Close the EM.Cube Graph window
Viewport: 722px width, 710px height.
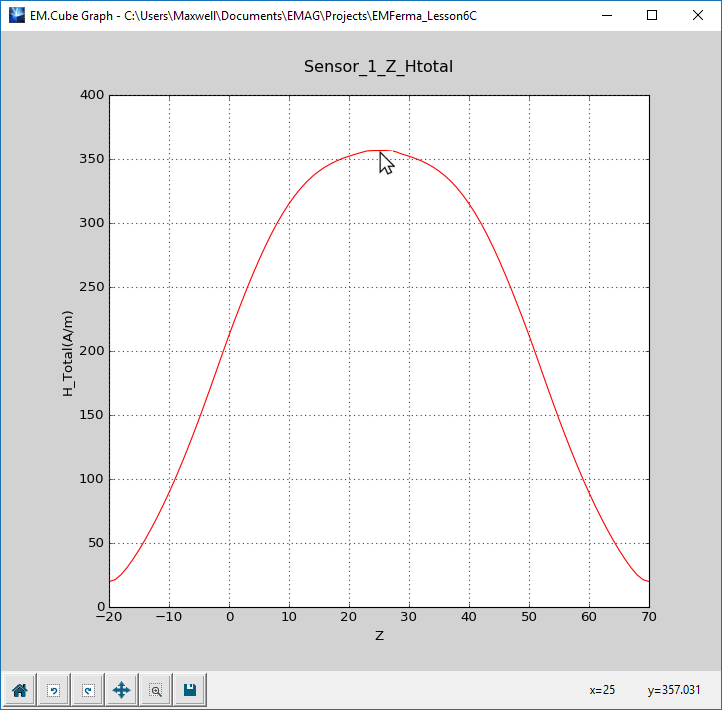point(698,15)
